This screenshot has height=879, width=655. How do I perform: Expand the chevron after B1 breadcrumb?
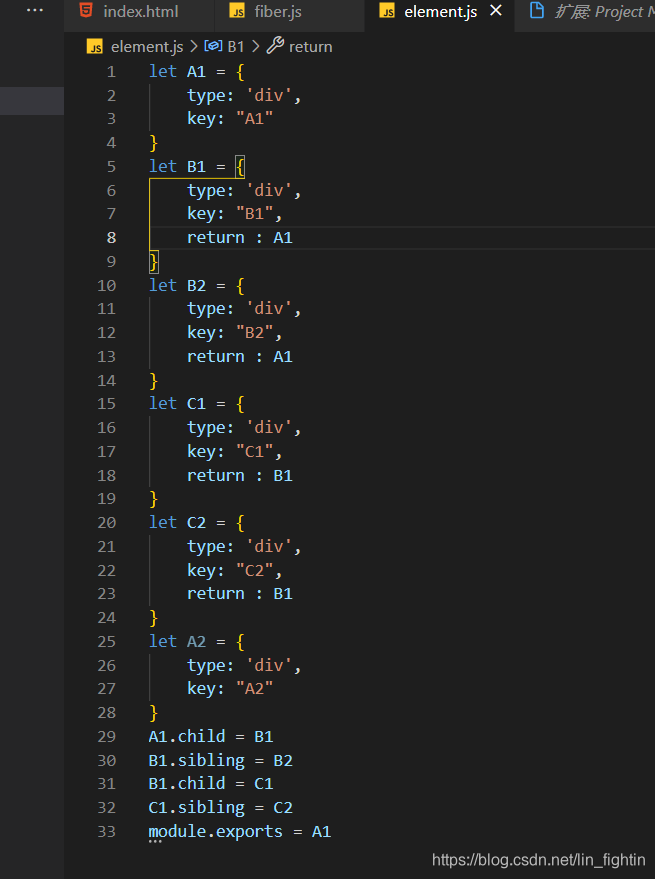point(255,47)
